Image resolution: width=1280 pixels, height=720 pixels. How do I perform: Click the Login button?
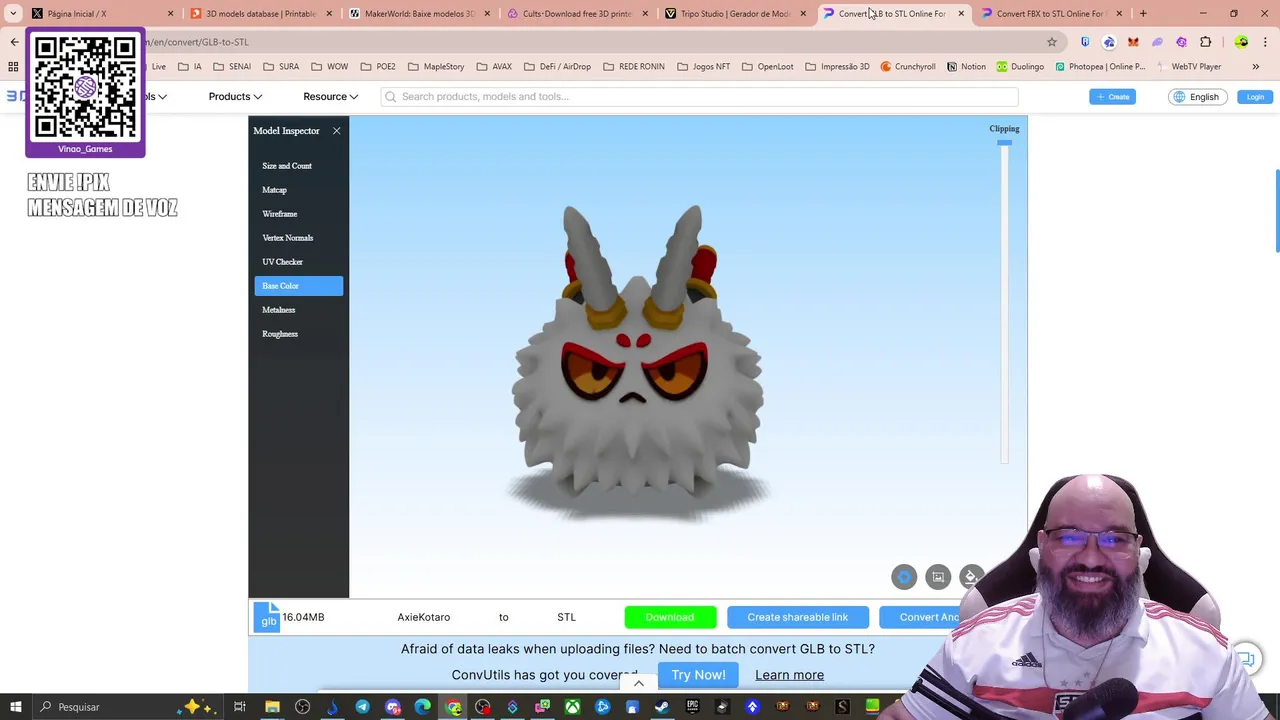(x=1255, y=97)
